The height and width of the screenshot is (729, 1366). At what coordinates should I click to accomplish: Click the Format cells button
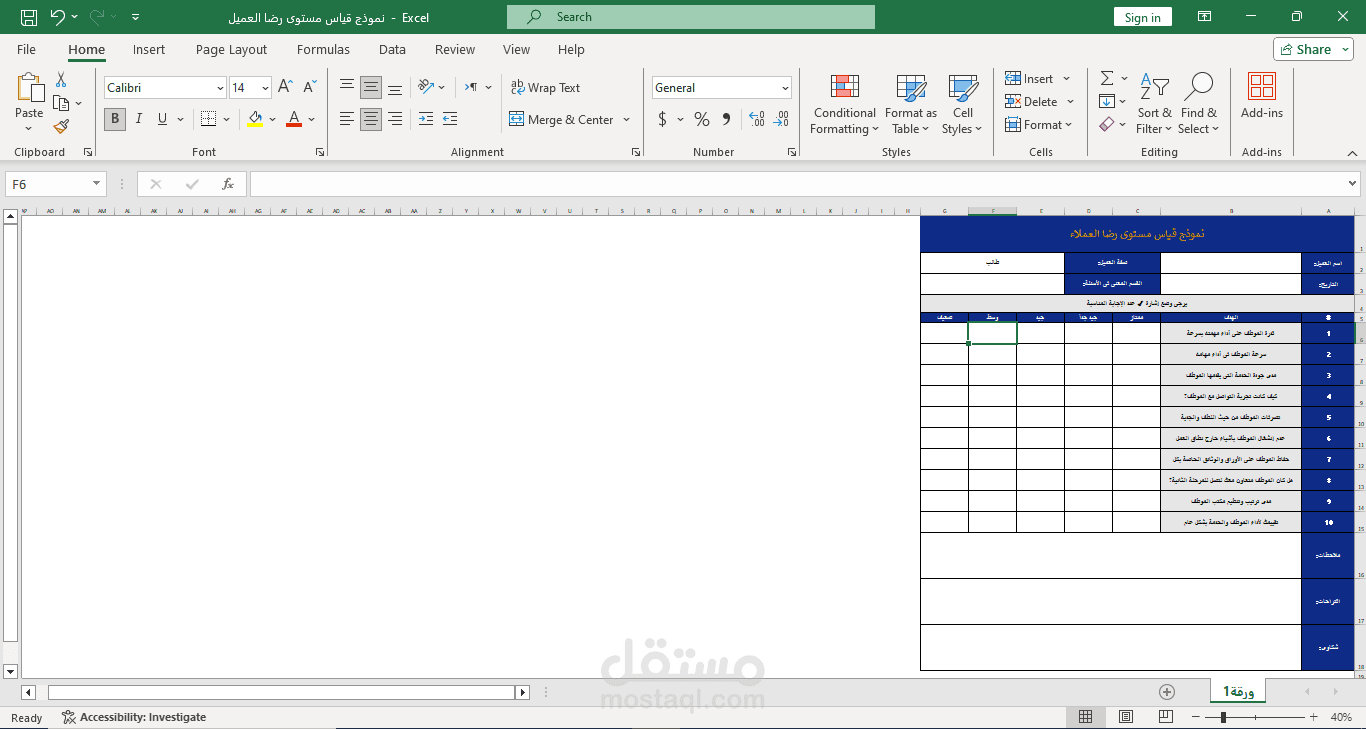point(1040,125)
